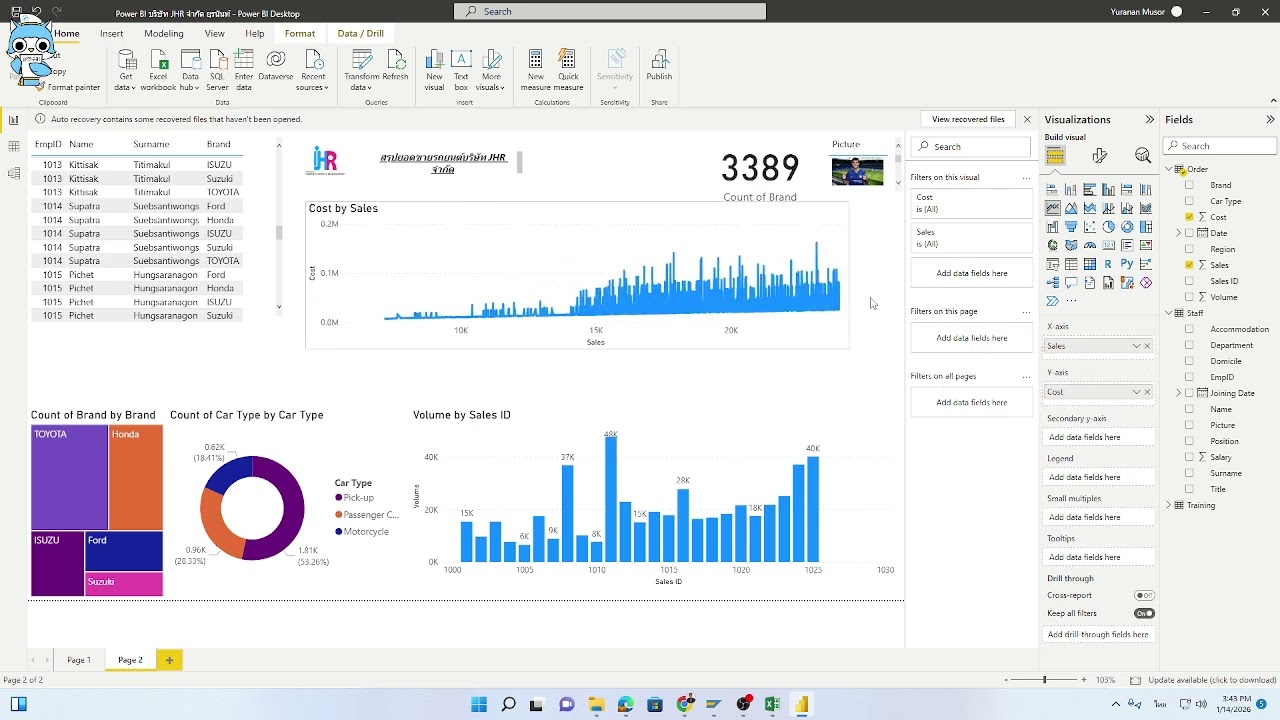Select the Clustered column chart visual
1280x720 pixels.
(1108, 189)
